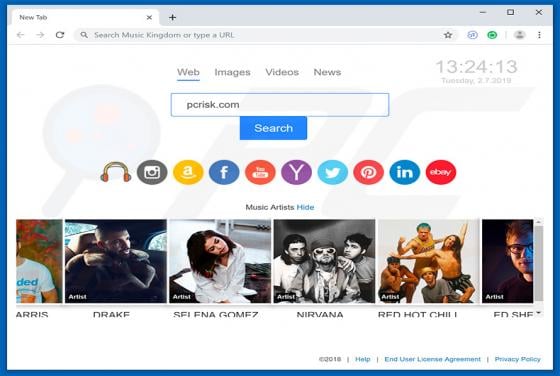
Task: Open the Red Hot Chili artist thumbnail
Action: tap(429, 261)
